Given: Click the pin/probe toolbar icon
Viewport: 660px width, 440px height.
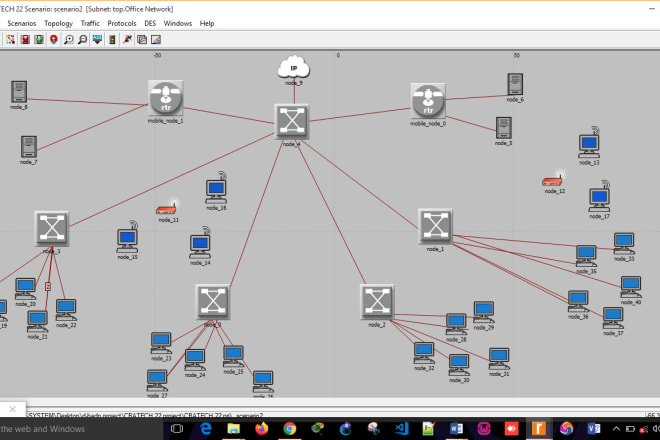Looking at the screenshot, I should [x=127, y=40].
